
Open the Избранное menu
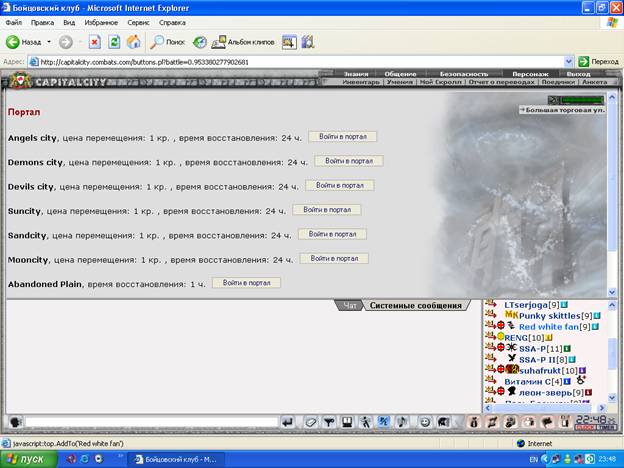[101, 23]
